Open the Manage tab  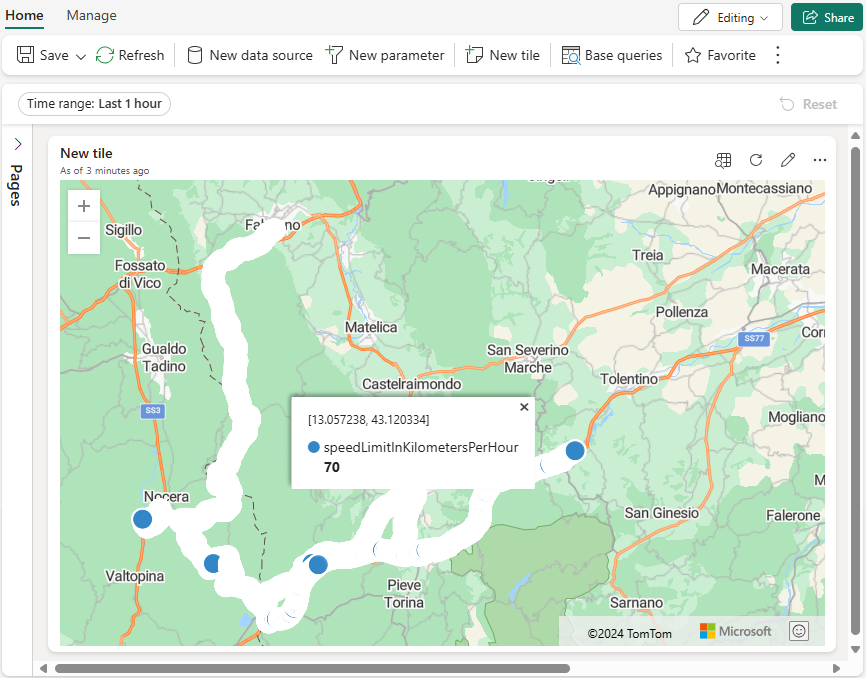[x=92, y=15]
